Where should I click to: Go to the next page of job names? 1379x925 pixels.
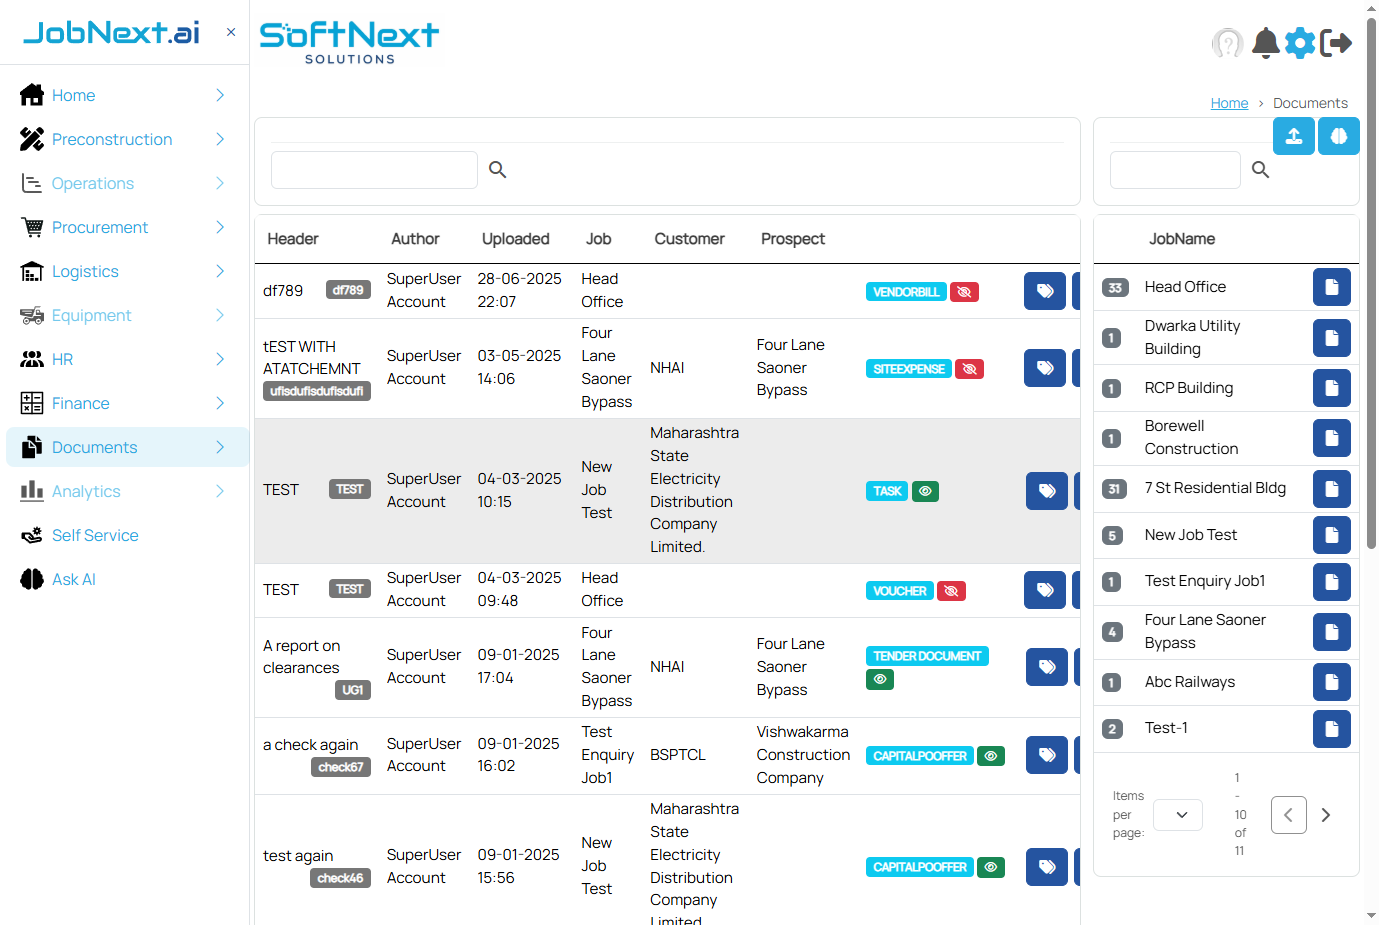[1327, 815]
